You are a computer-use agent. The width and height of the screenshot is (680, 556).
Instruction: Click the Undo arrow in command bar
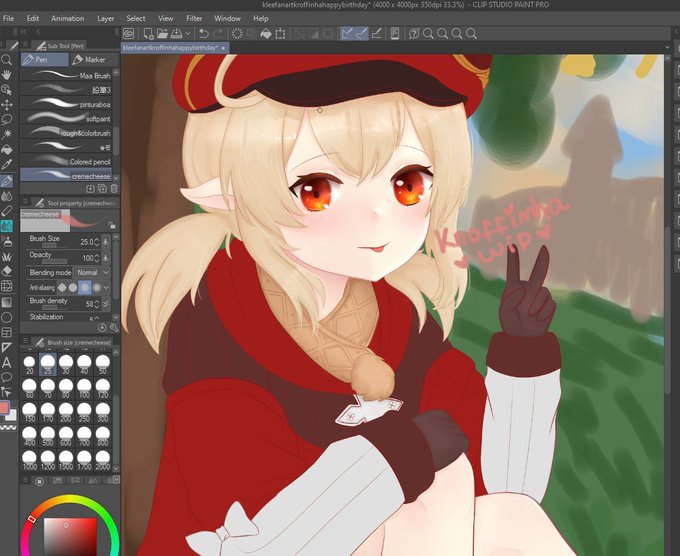[203, 33]
